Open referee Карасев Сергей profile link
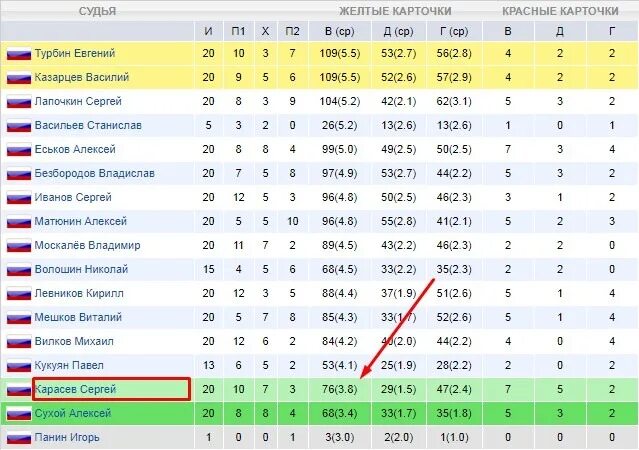The image size is (639, 450). 76,389
